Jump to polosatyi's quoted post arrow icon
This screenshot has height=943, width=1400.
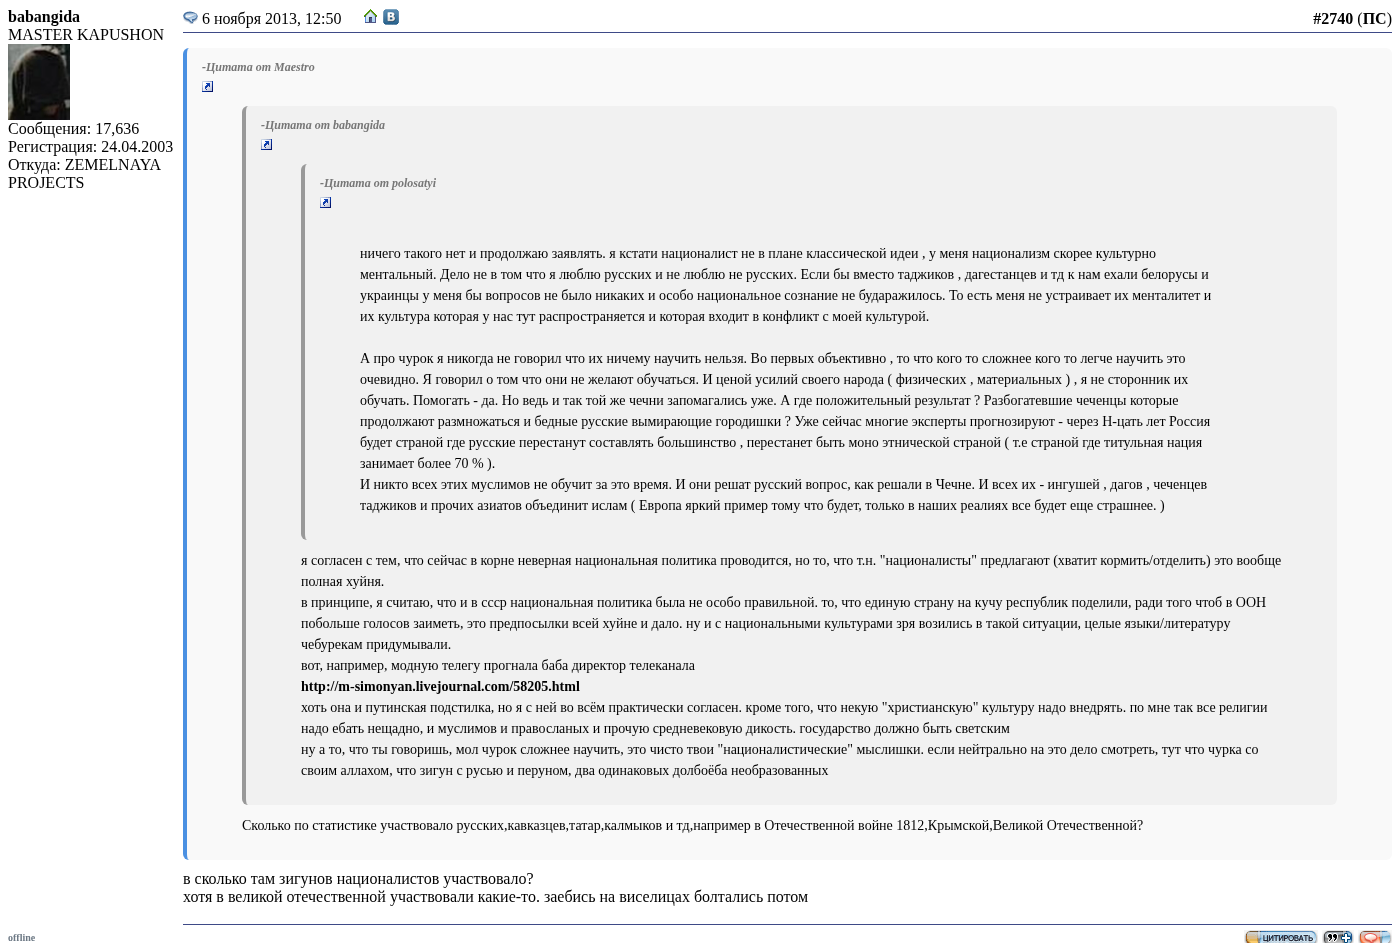tap(326, 203)
